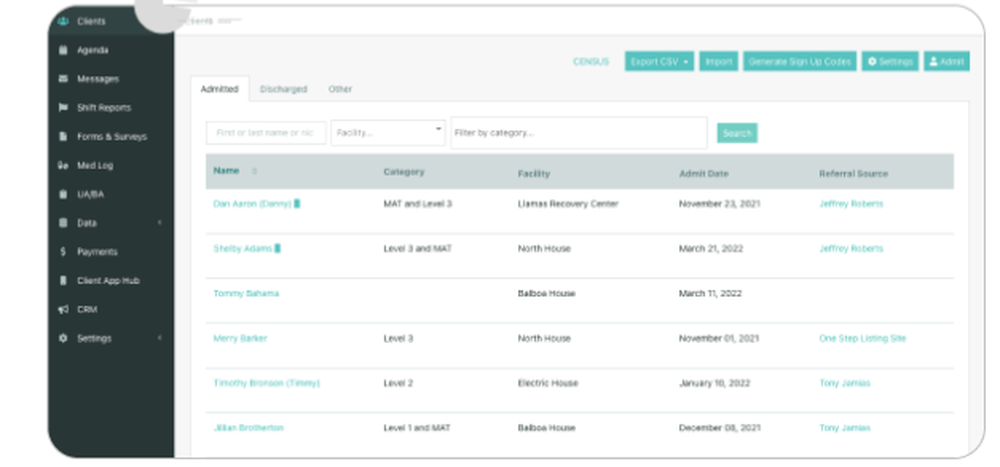Click the Agenda calendar icon
This screenshot has height=467, width=1000.
pos(62,50)
